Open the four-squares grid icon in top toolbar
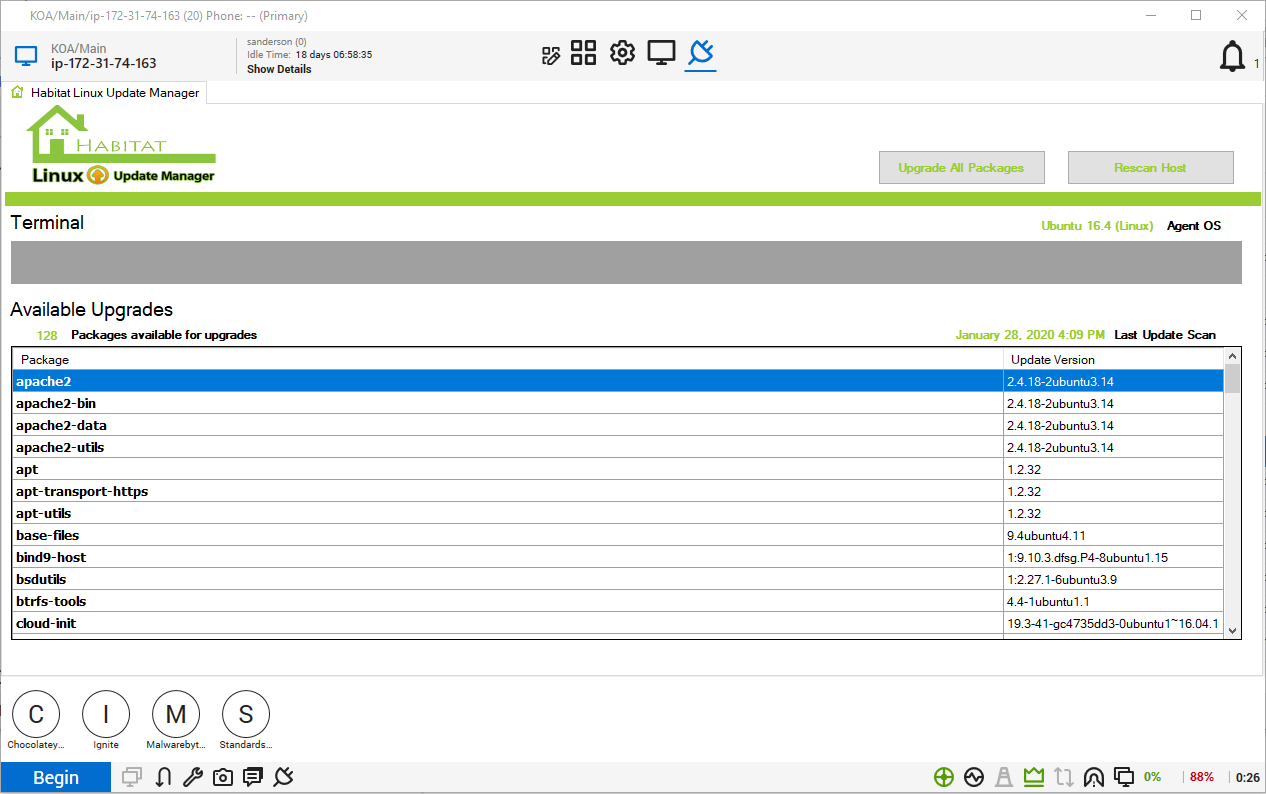The width and height of the screenshot is (1266, 794). click(584, 53)
